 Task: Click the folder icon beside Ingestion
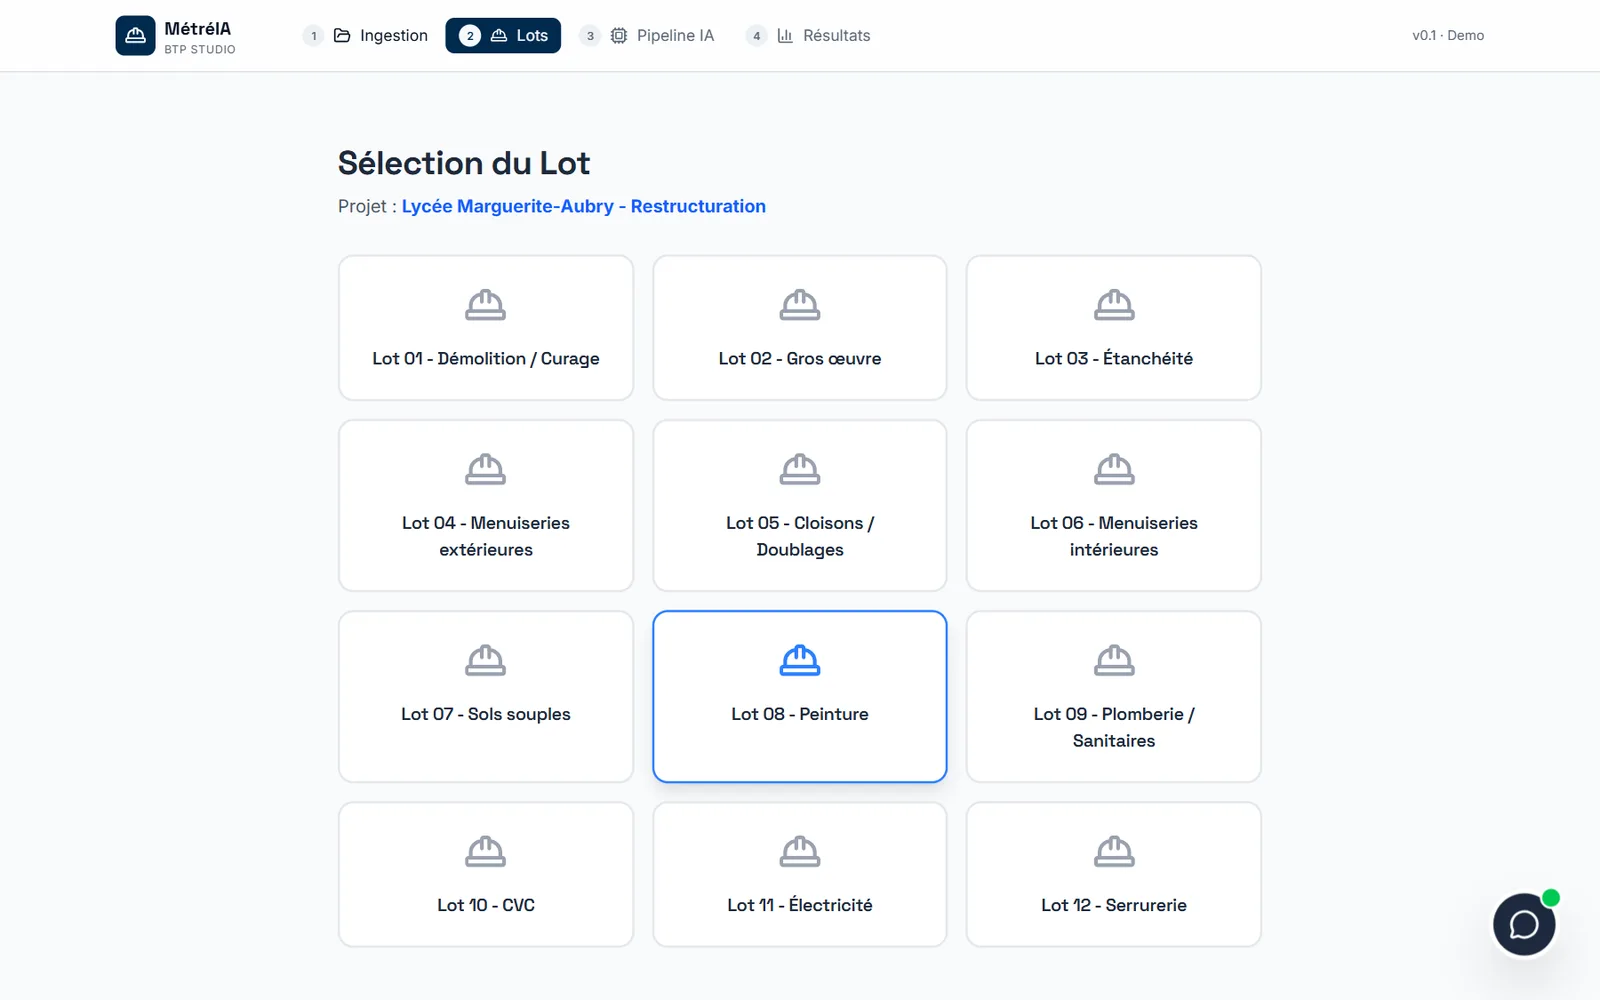click(x=342, y=35)
